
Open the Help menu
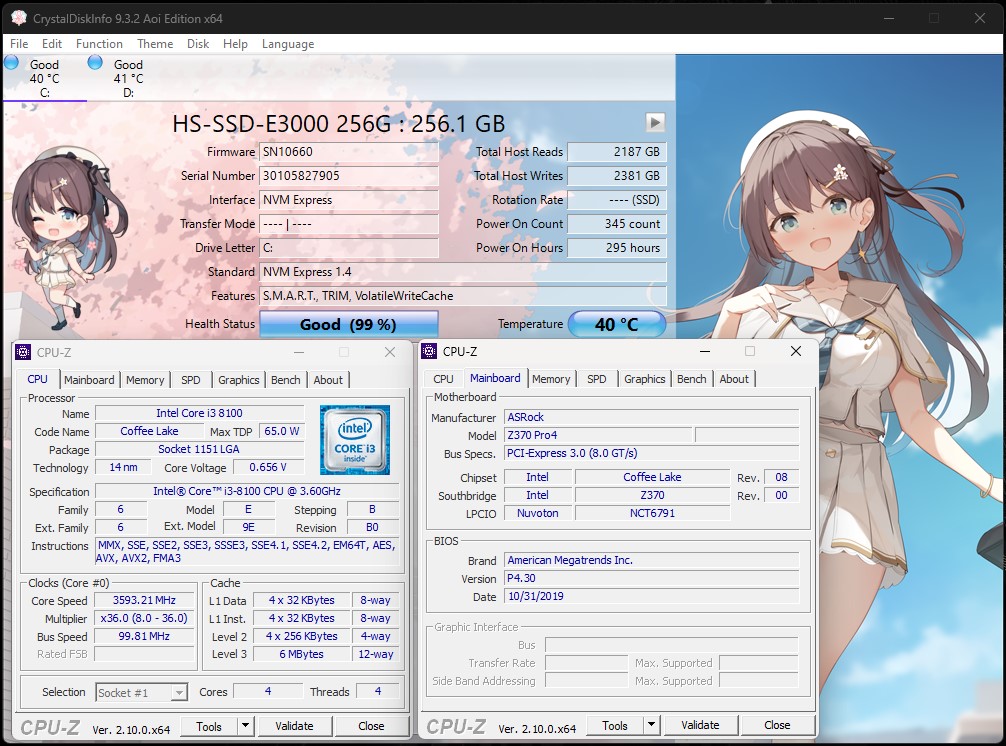(x=235, y=44)
